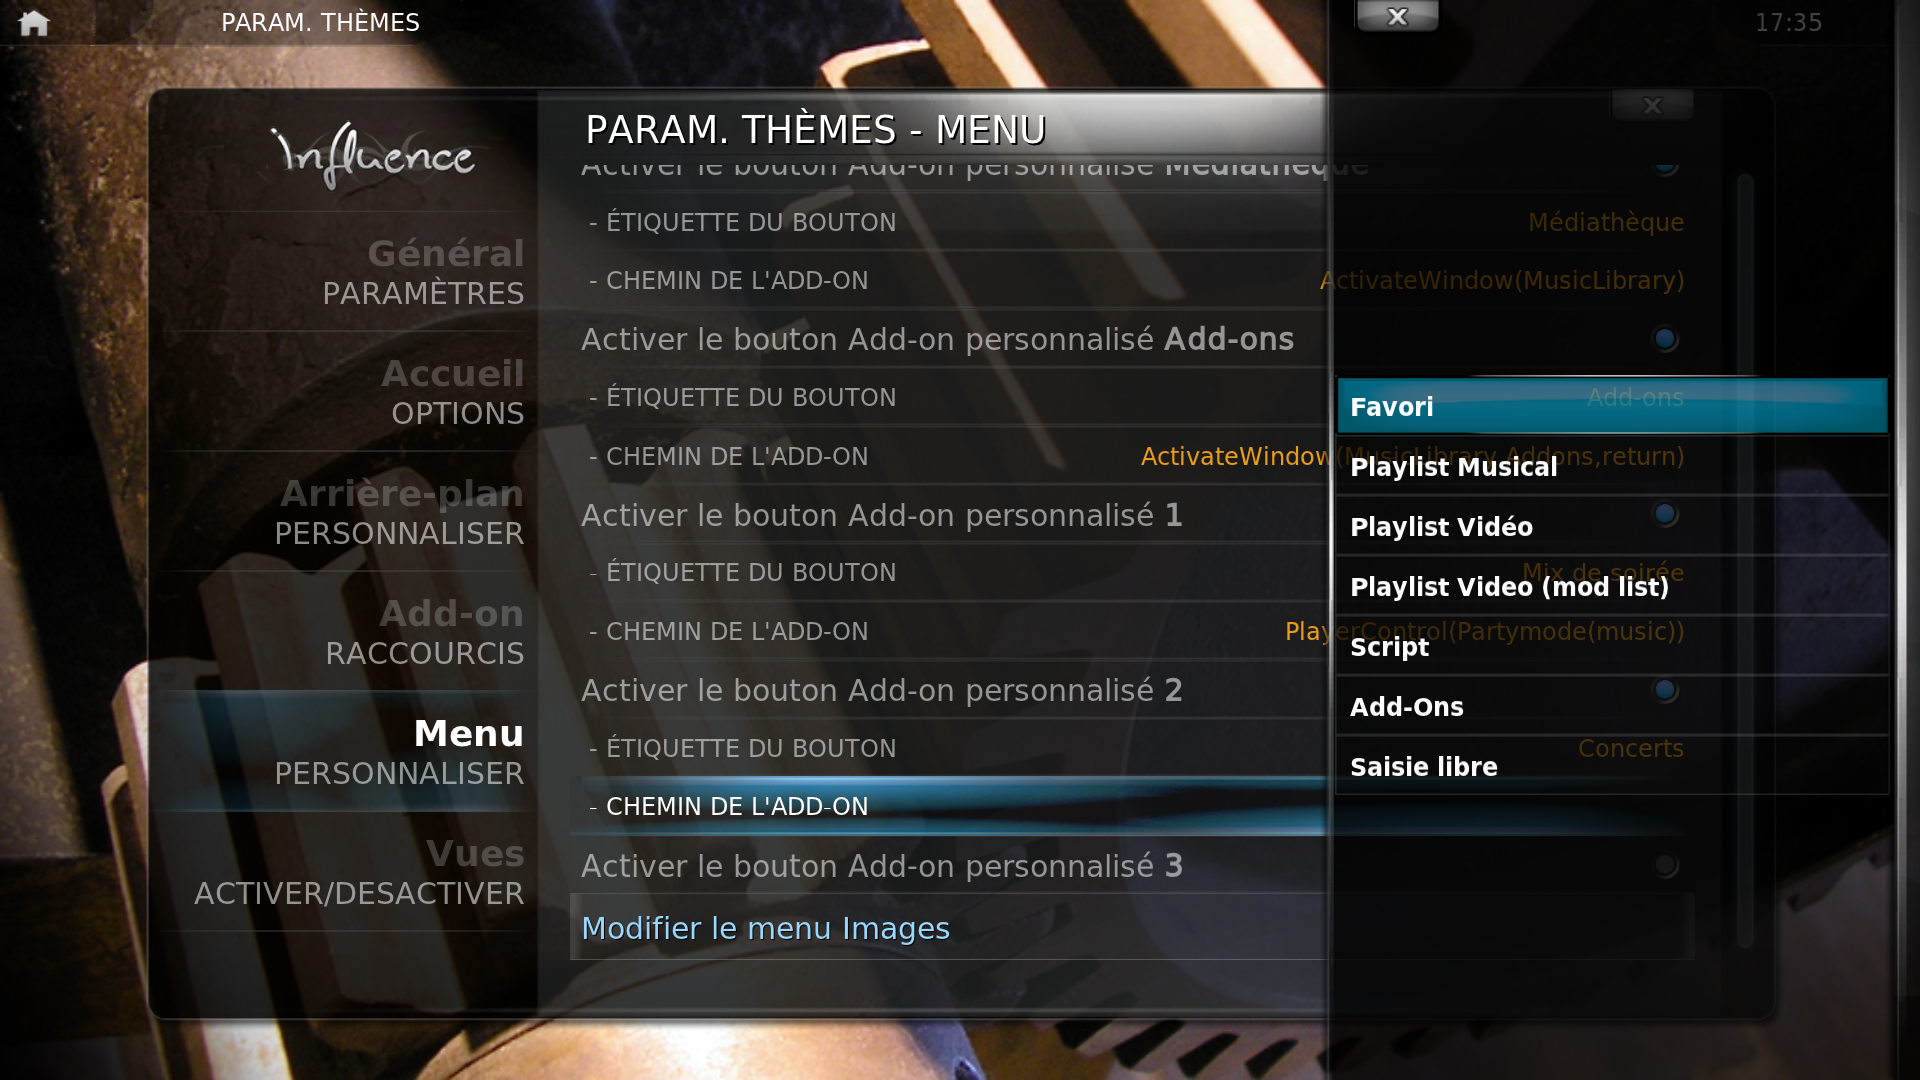Viewport: 1920px width, 1080px height.
Task: Select Add-Ons entry in list
Action: (x=1612, y=706)
